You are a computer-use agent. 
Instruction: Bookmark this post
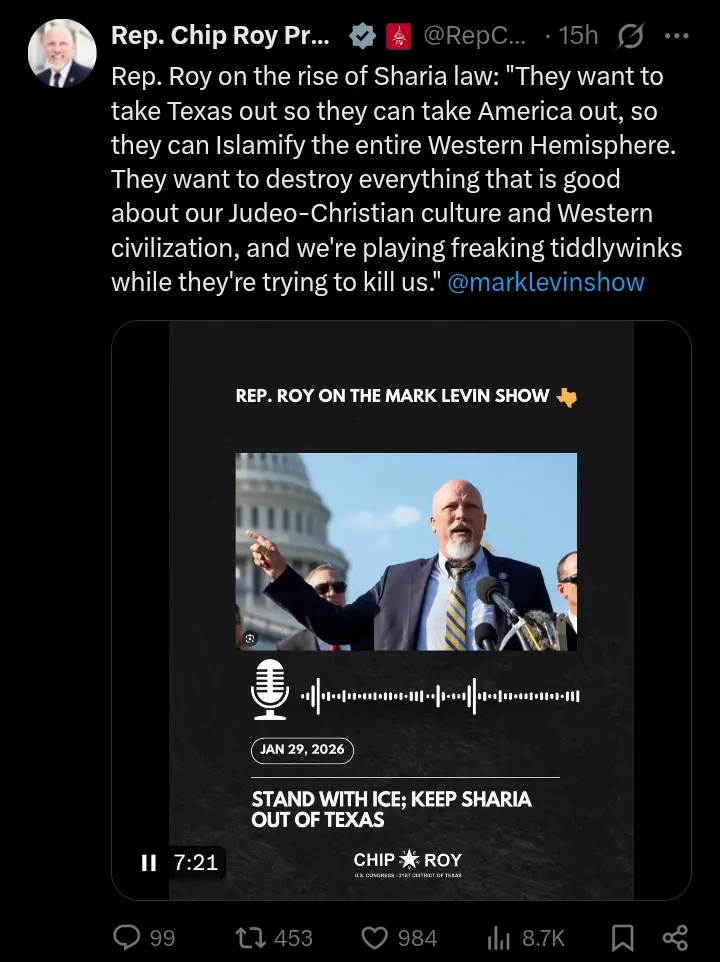622,938
